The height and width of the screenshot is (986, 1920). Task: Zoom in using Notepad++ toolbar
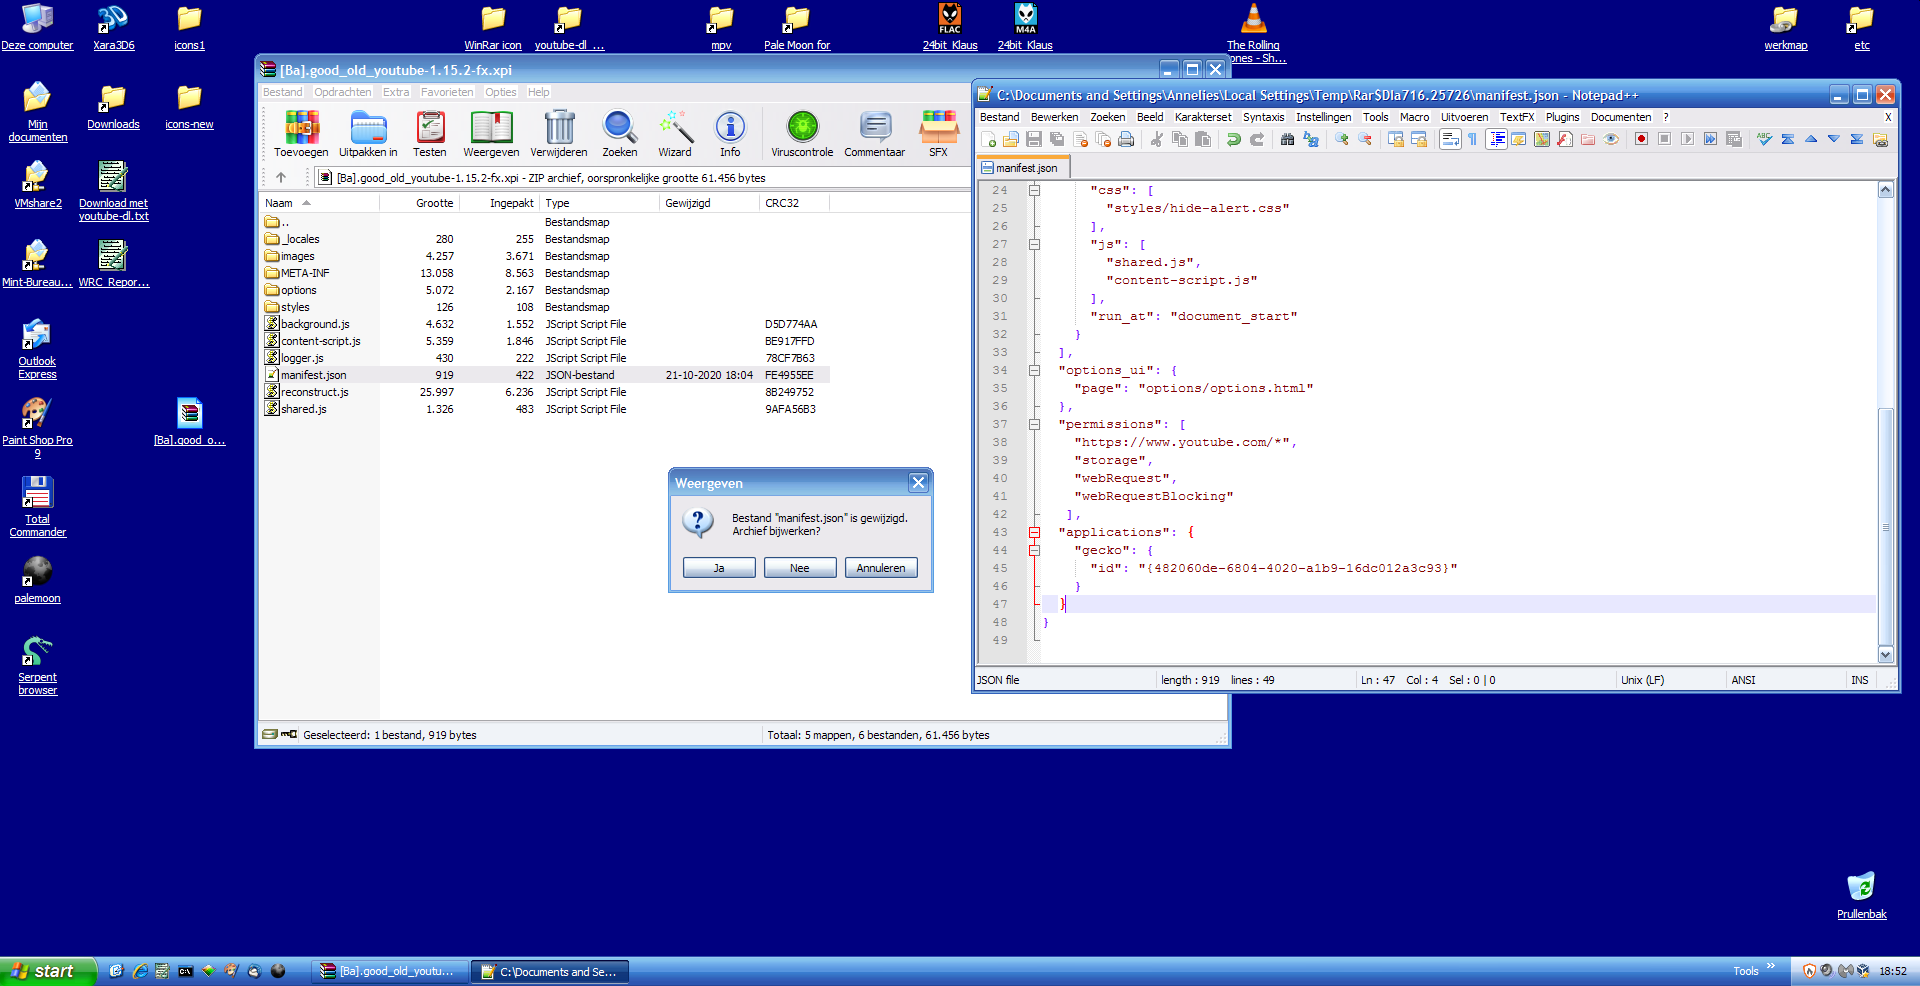(1342, 139)
